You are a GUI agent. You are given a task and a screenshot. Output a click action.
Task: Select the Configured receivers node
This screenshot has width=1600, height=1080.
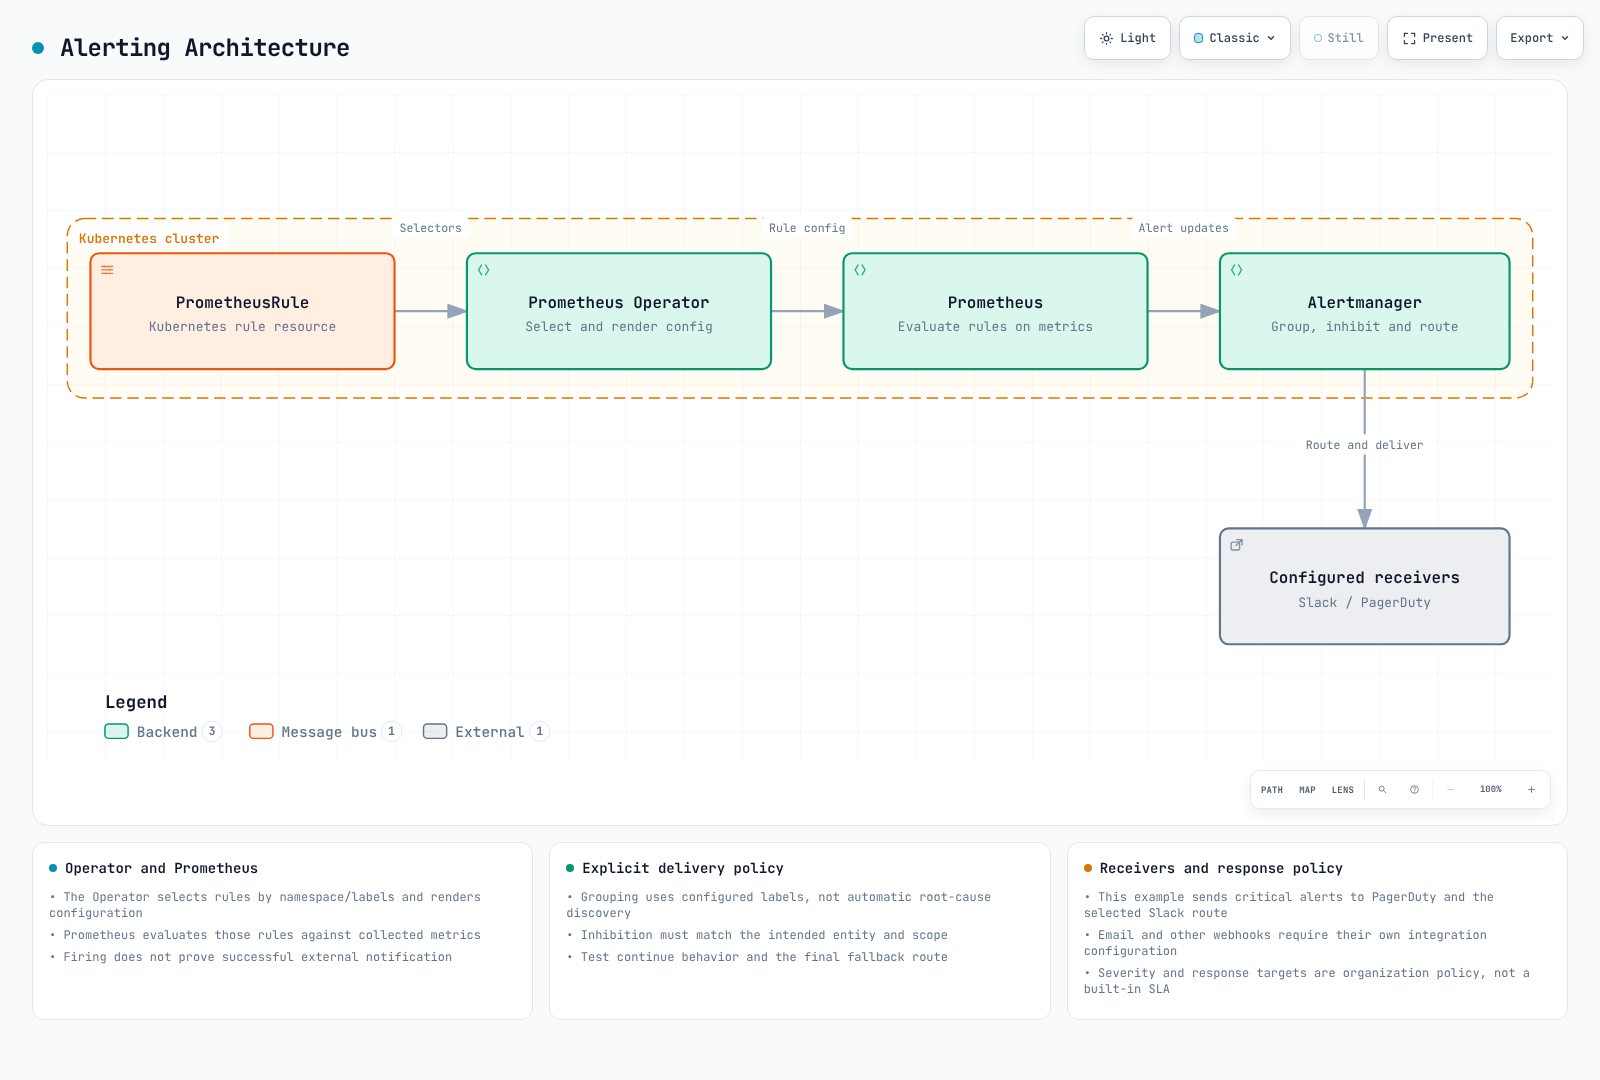coord(1365,586)
